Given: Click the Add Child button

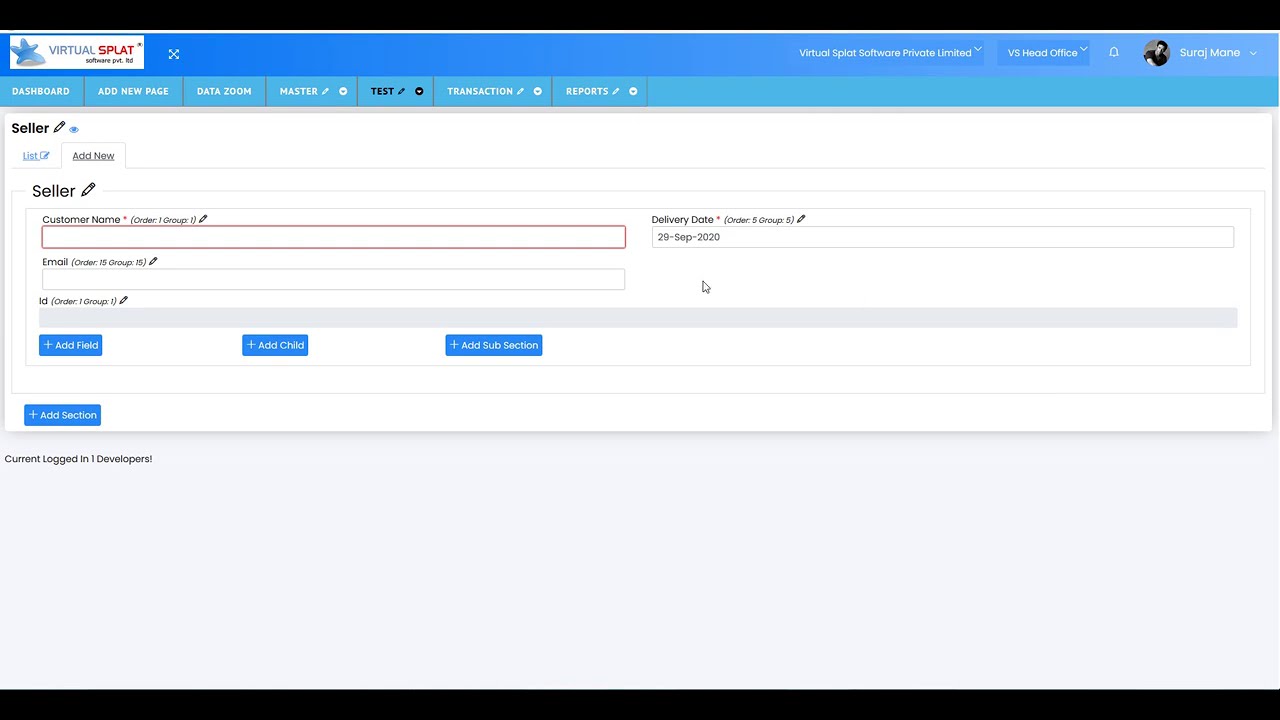Looking at the screenshot, I should [x=275, y=345].
